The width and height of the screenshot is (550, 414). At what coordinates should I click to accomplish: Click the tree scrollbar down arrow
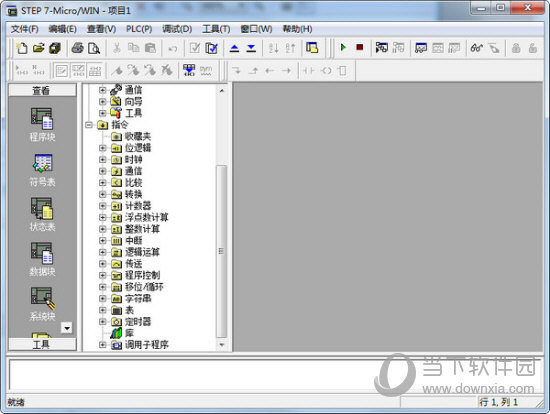pos(222,345)
